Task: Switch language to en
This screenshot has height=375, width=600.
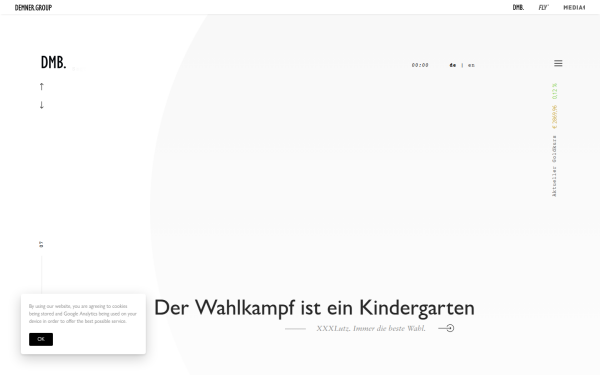Action: click(471, 65)
